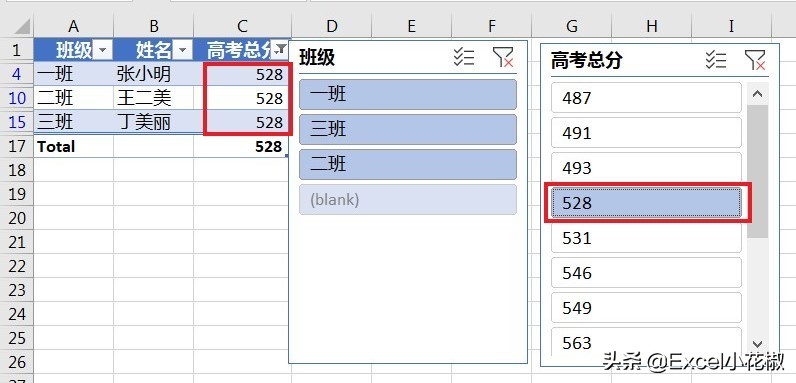Select 491 in score slicer

click(x=646, y=133)
